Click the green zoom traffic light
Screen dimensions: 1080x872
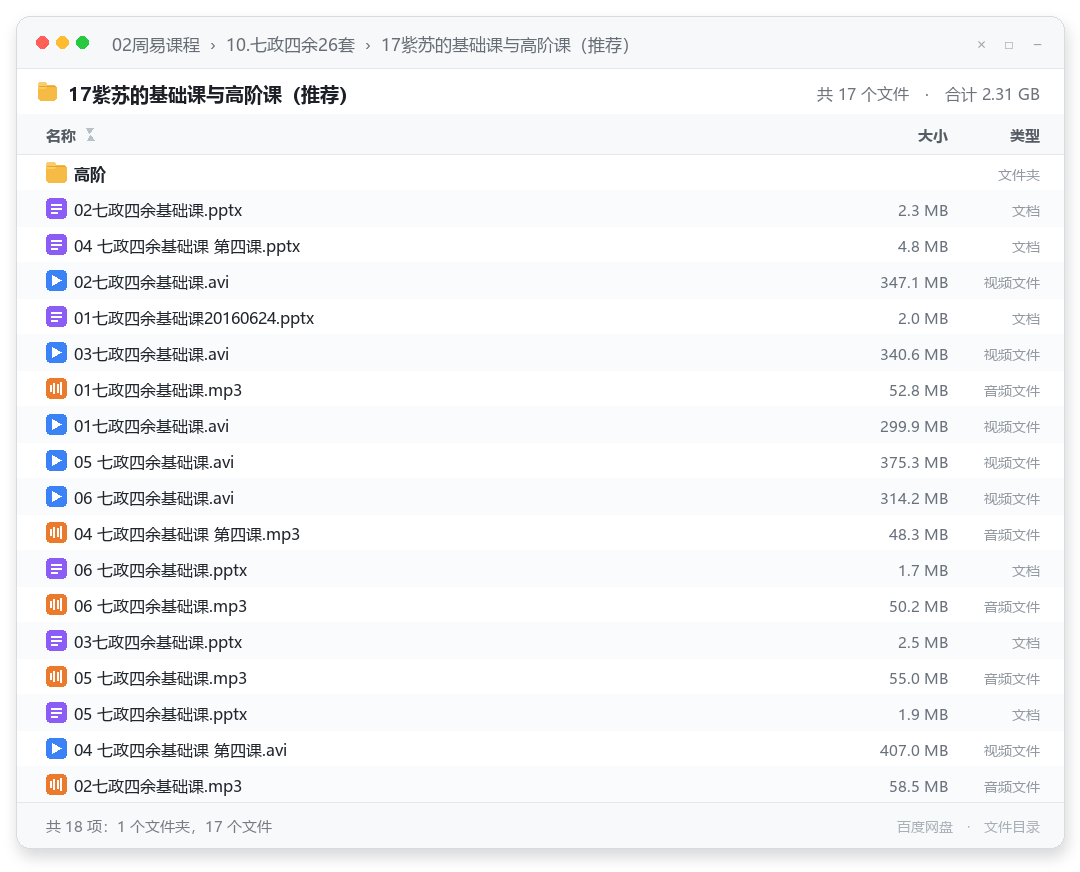(x=83, y=43)
